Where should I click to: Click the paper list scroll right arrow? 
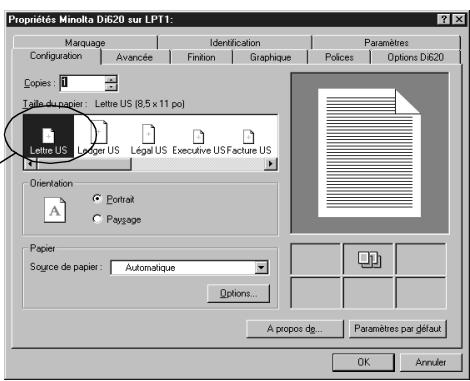tap(271, 164)
